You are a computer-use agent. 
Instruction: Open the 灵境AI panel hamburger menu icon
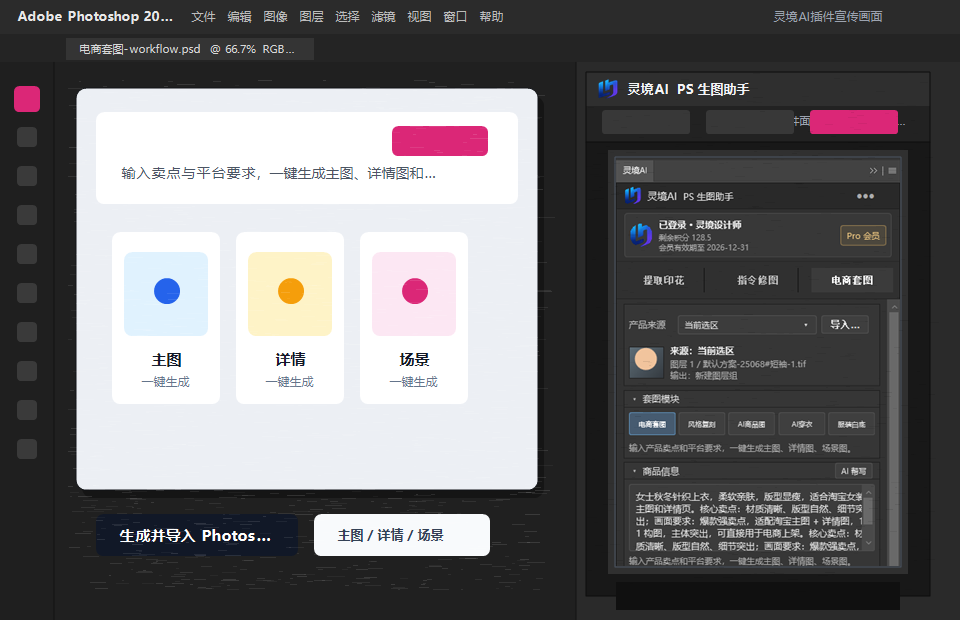pos(892,171)
